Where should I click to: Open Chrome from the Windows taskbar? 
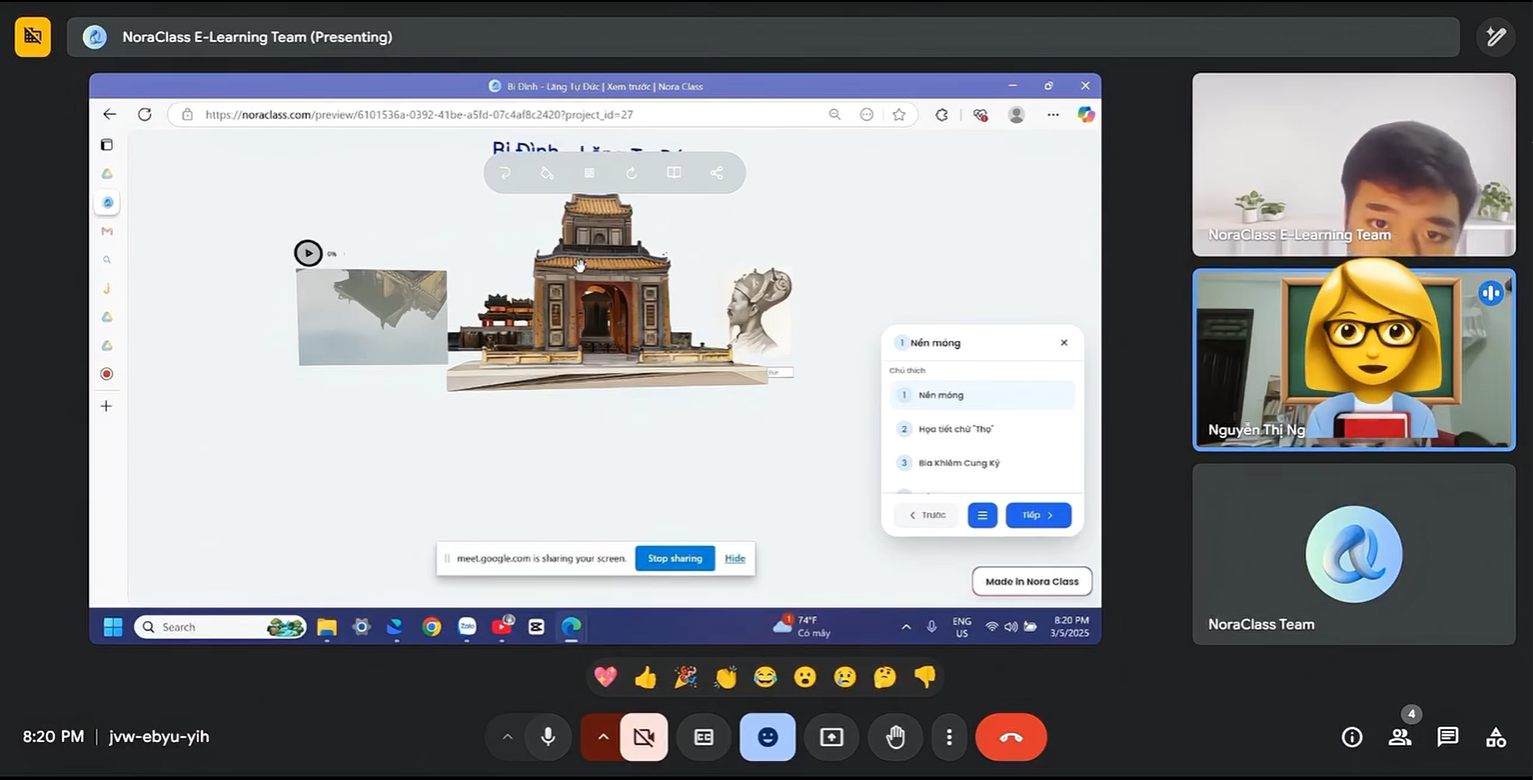(x=432, y=627)
